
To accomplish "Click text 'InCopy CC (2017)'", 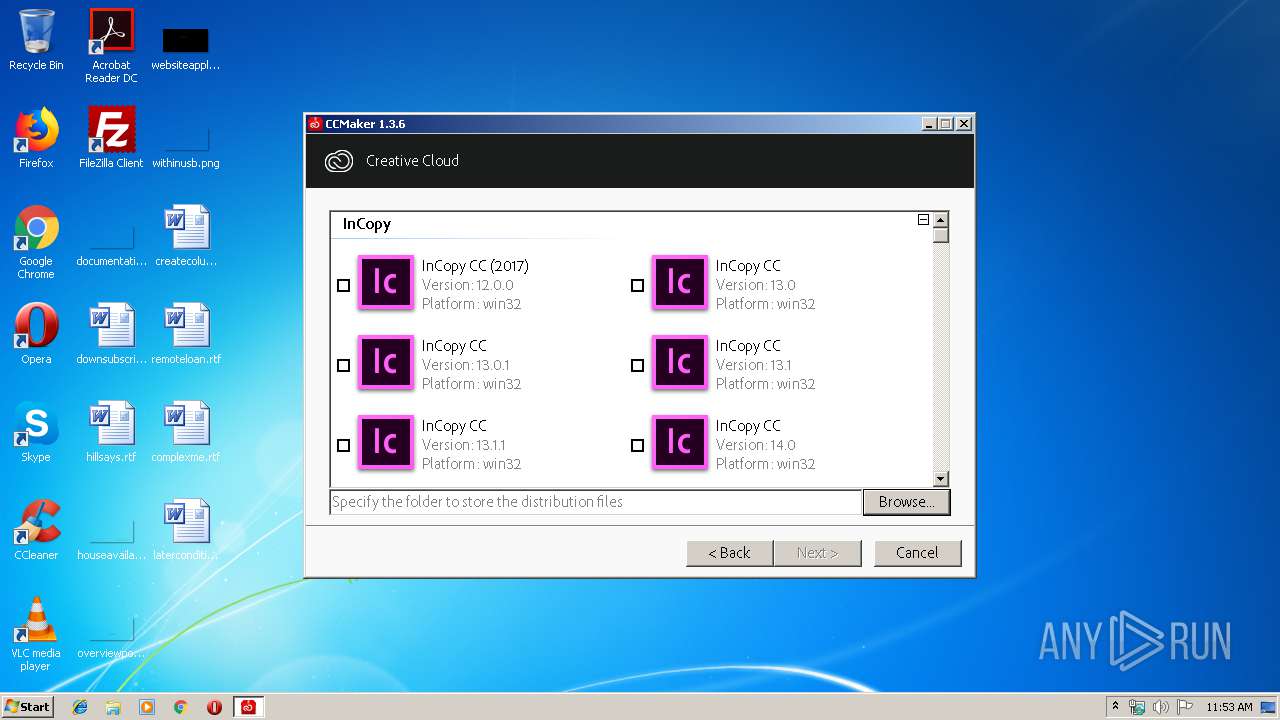I will 475,266.
